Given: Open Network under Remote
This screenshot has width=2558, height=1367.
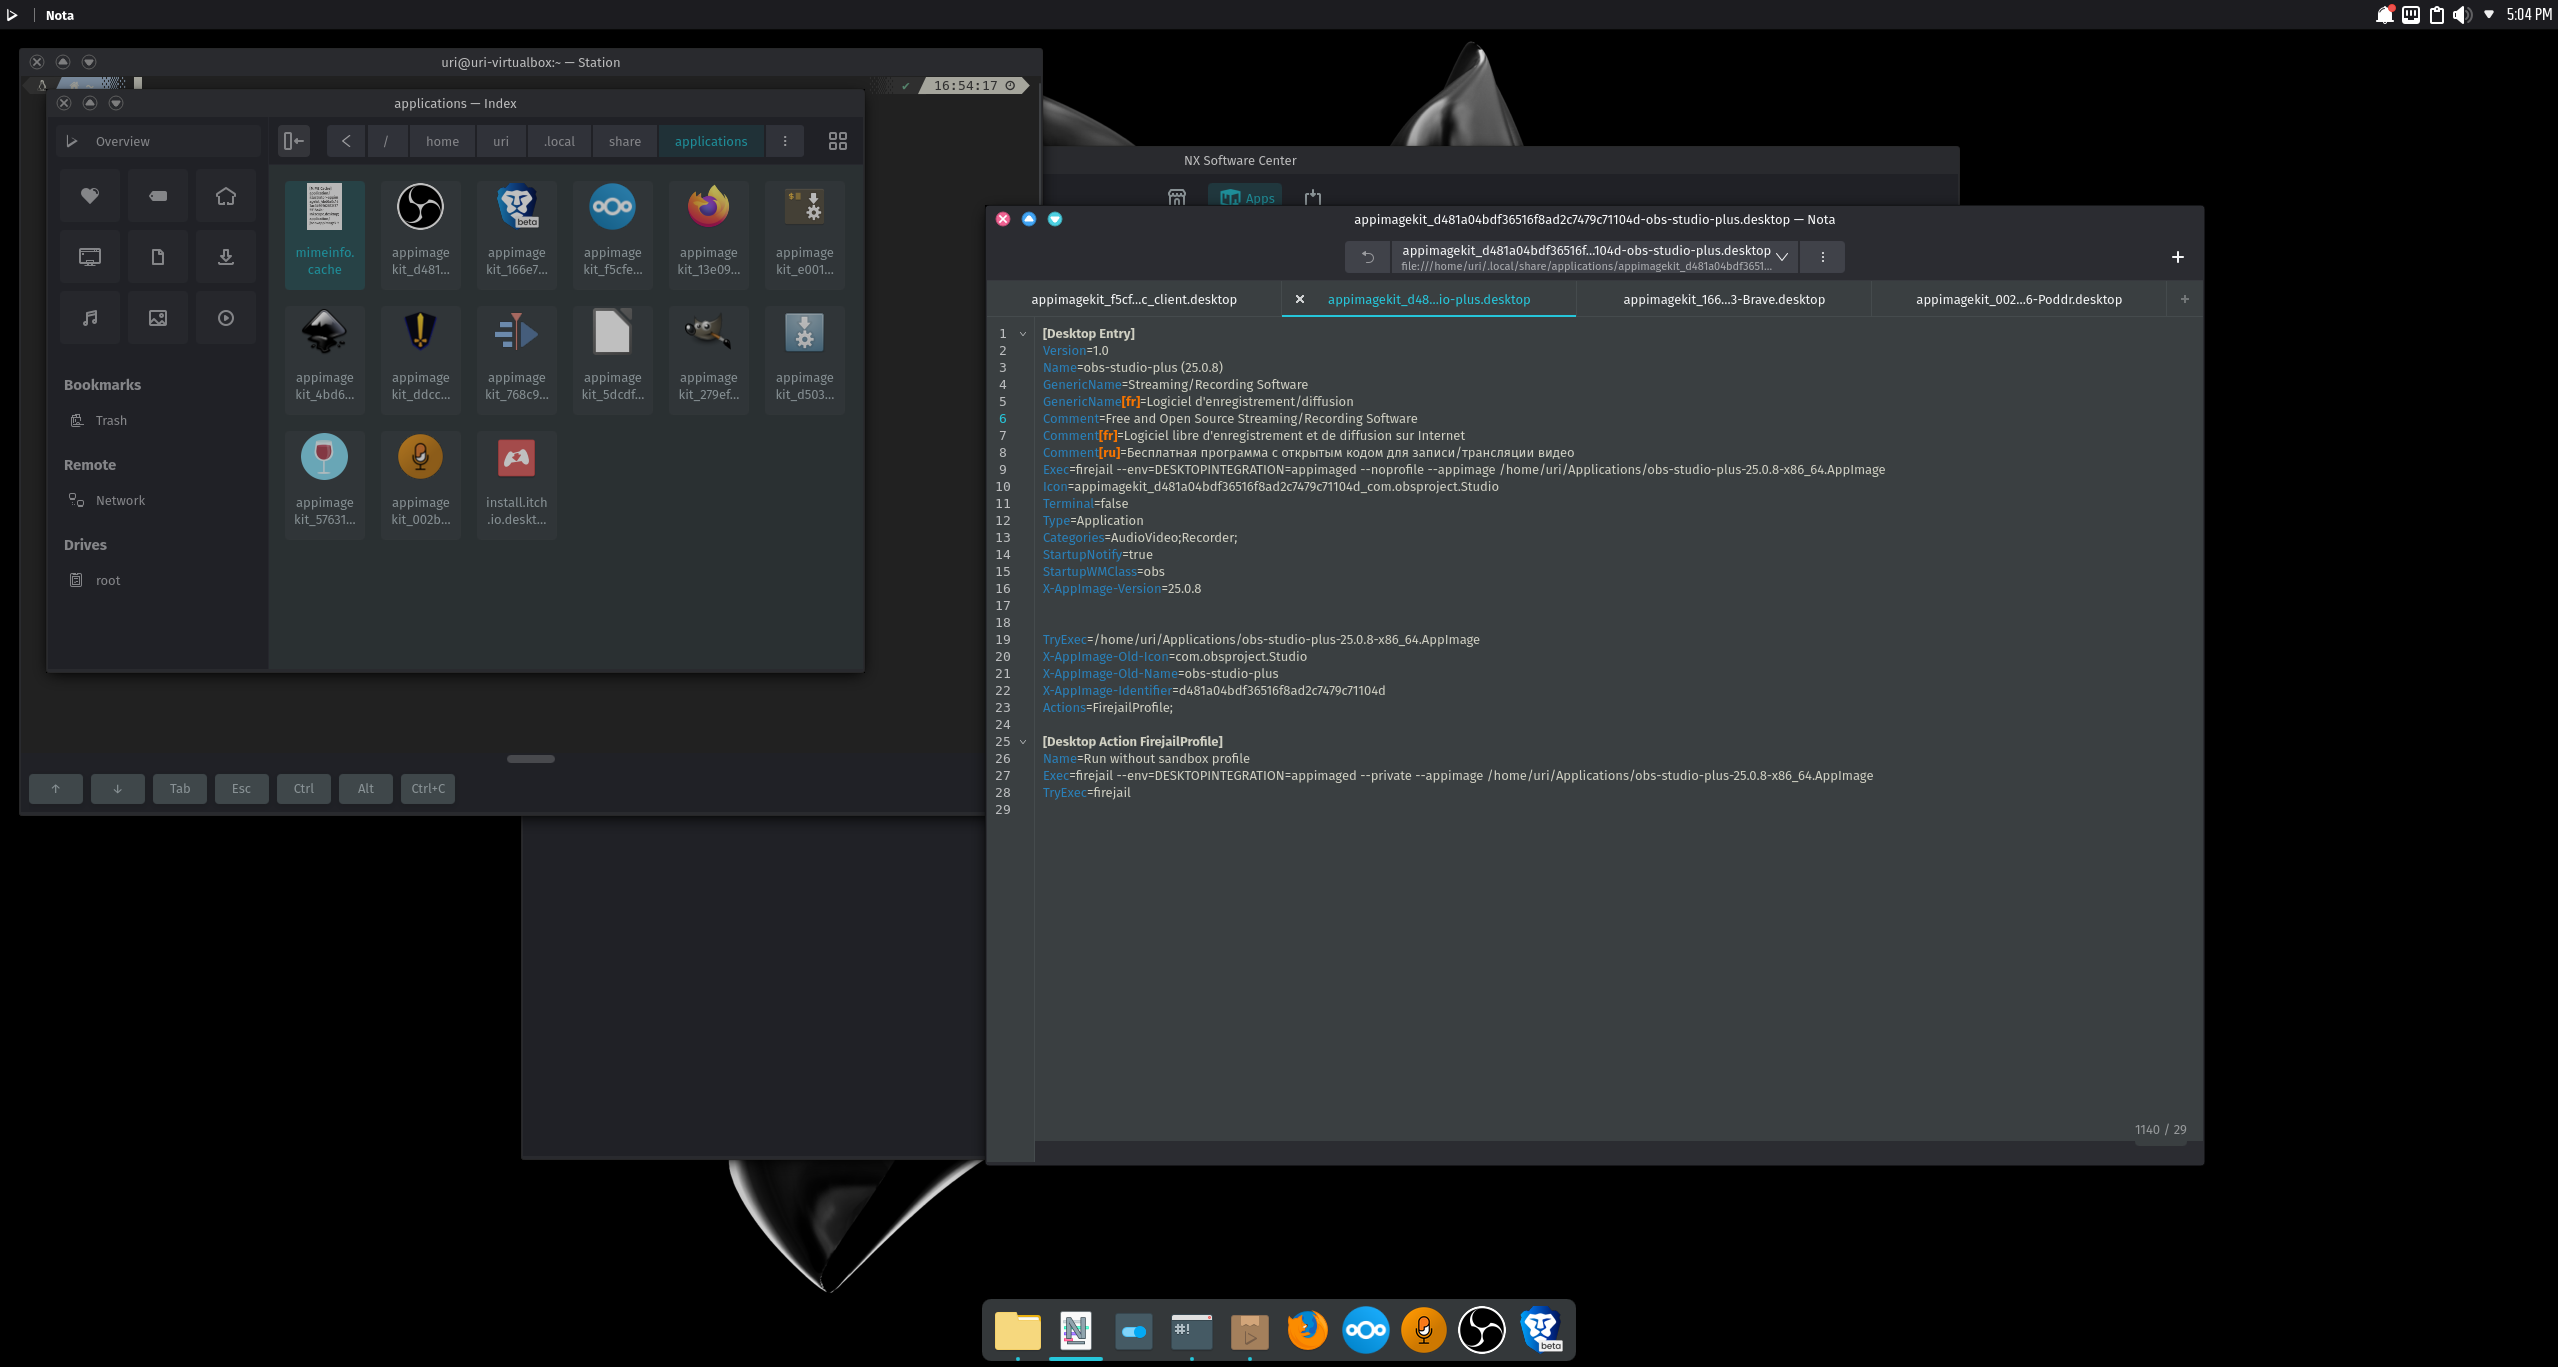Looking at the screenshot, I should pyautogui.click(x=120, y=500).
